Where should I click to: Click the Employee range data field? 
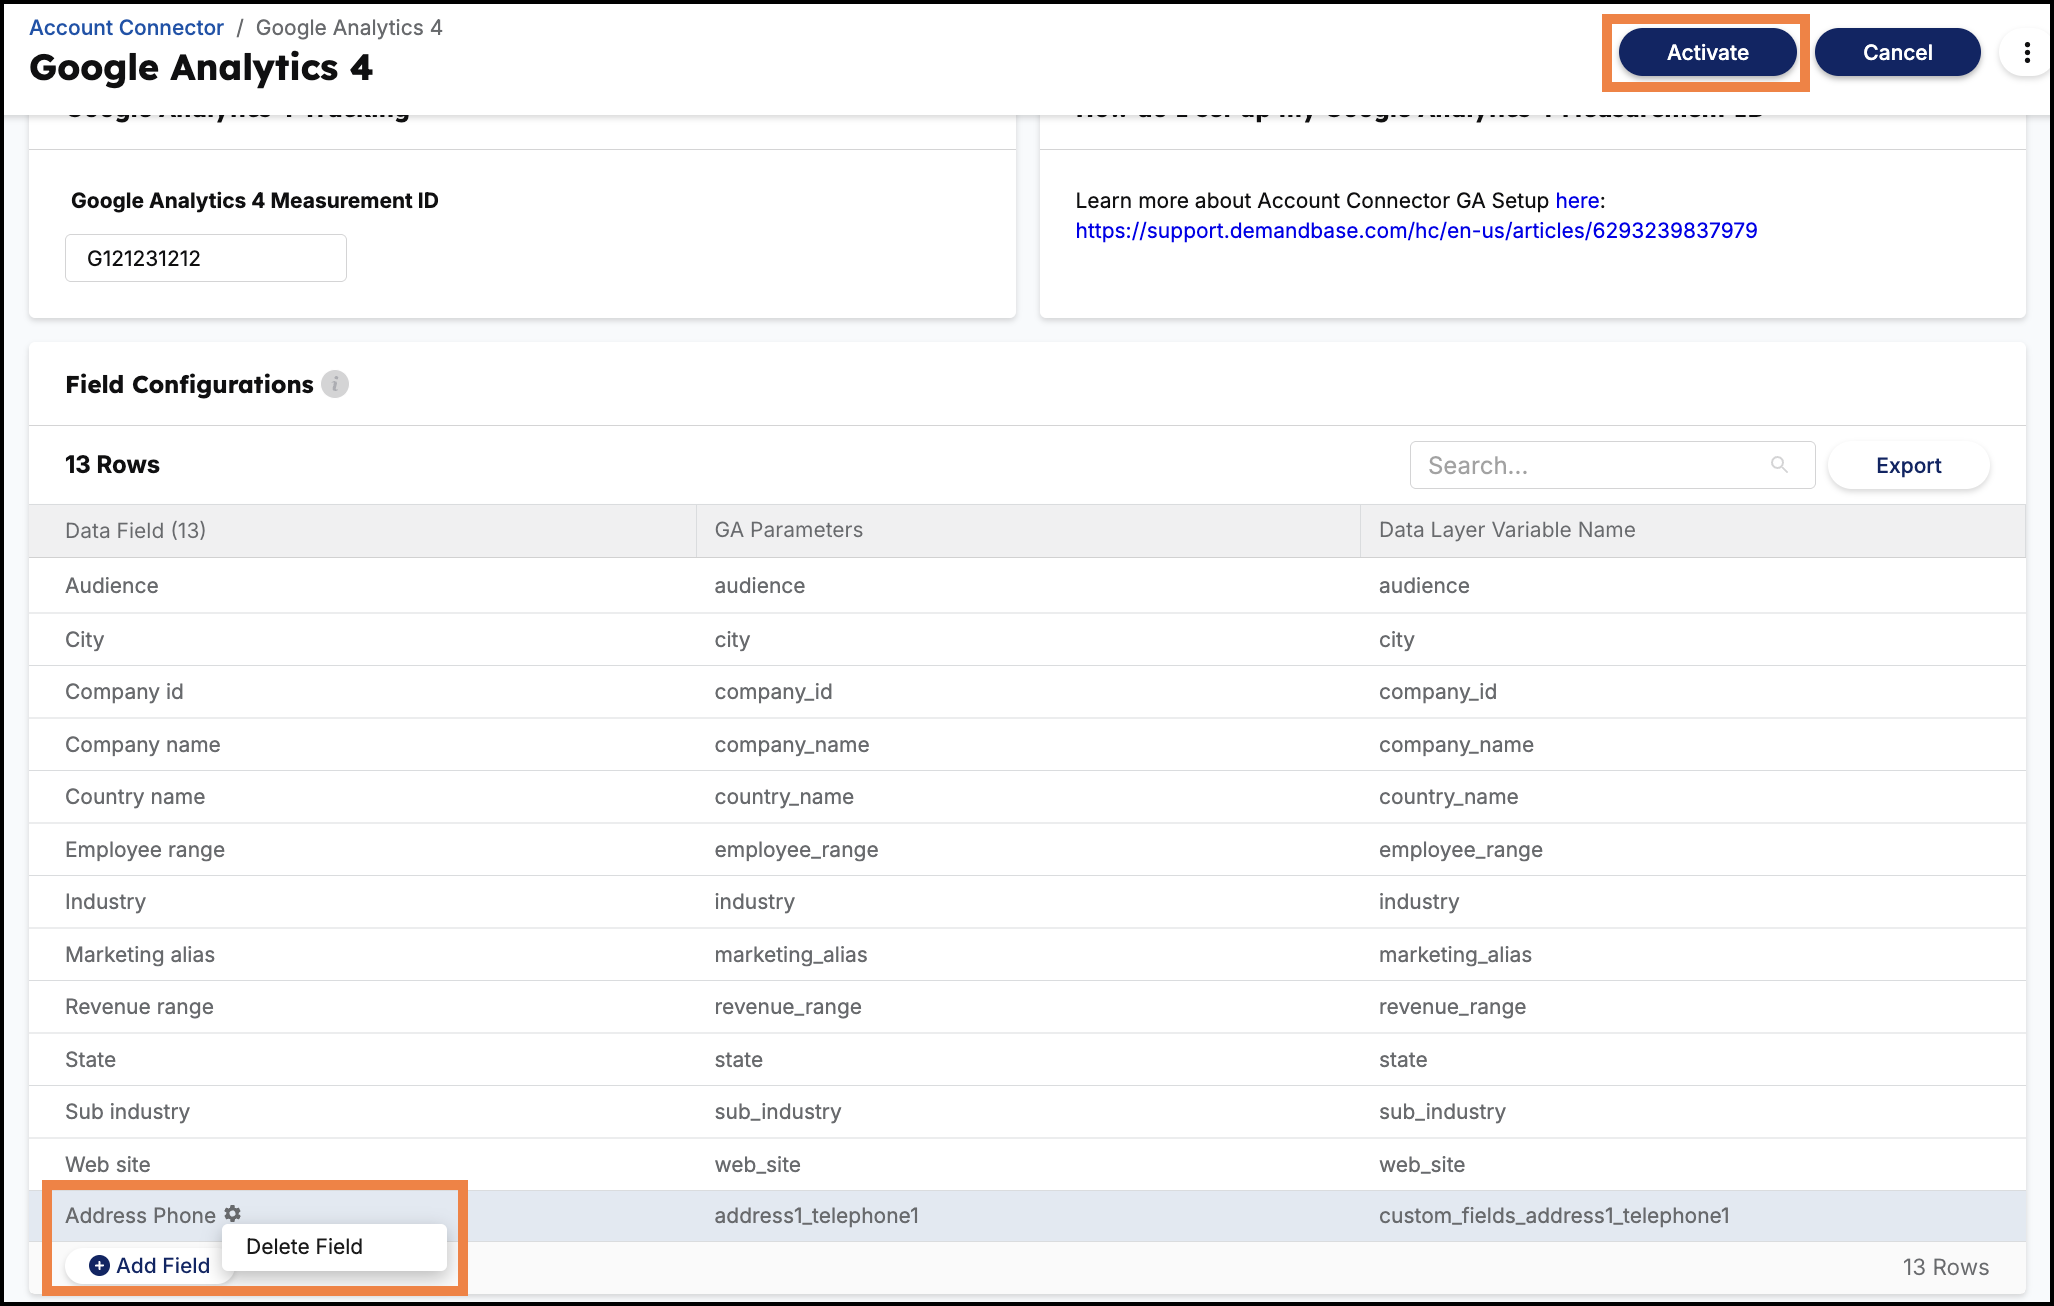point(145,850)
